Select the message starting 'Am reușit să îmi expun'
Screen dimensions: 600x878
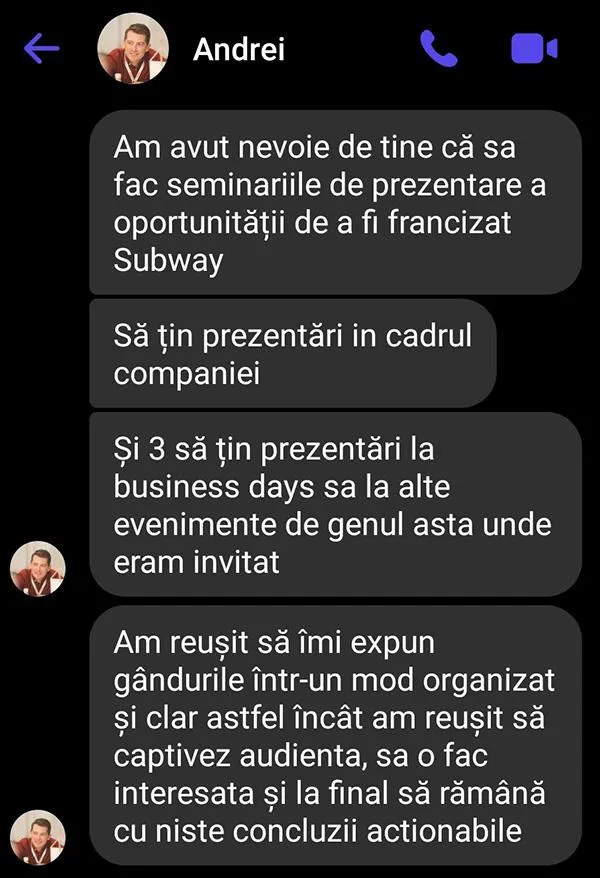pos(335,735)
